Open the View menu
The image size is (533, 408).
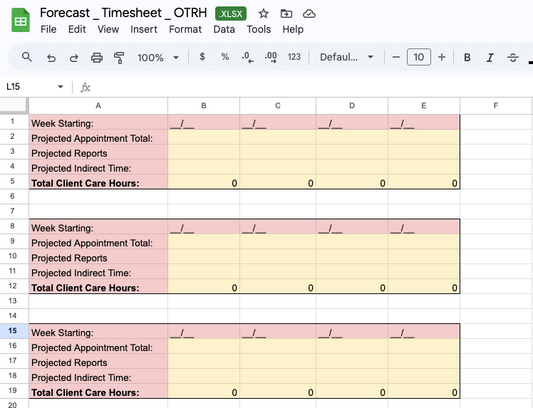click(x=108, y=29)
